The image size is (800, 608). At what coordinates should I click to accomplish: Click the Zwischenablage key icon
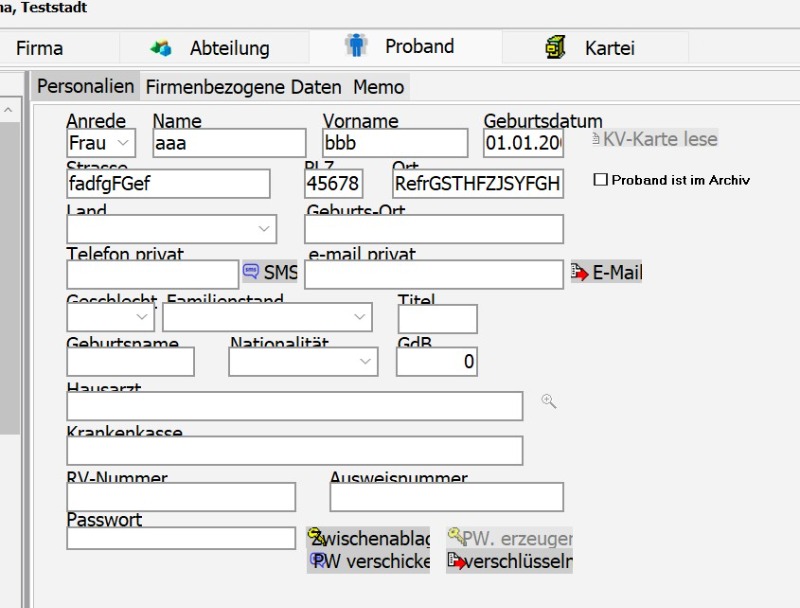[315, 536]
